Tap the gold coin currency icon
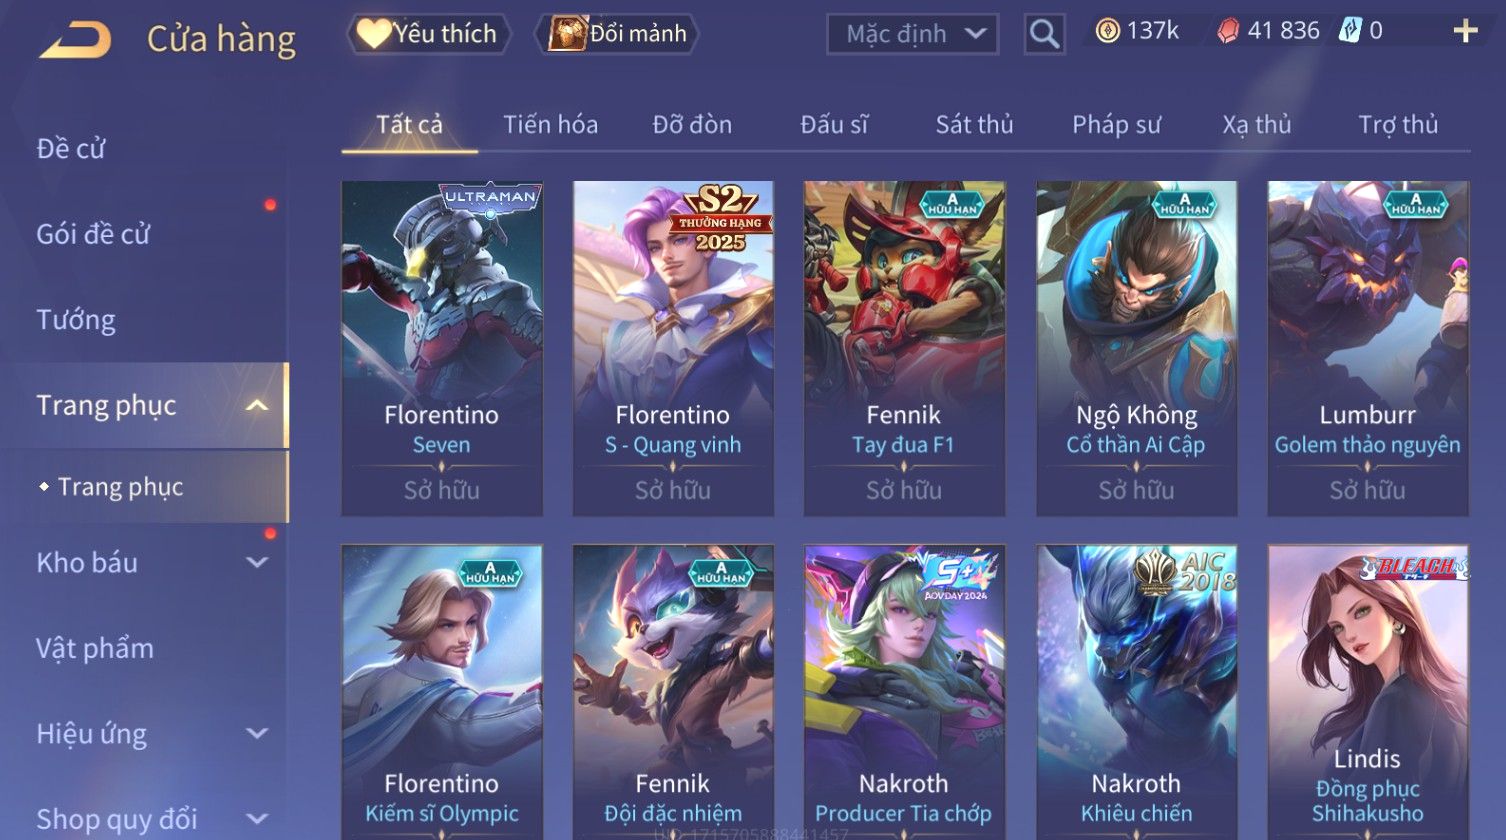Viewport: 1506px width, 840px height. [x=1107, y=32]
